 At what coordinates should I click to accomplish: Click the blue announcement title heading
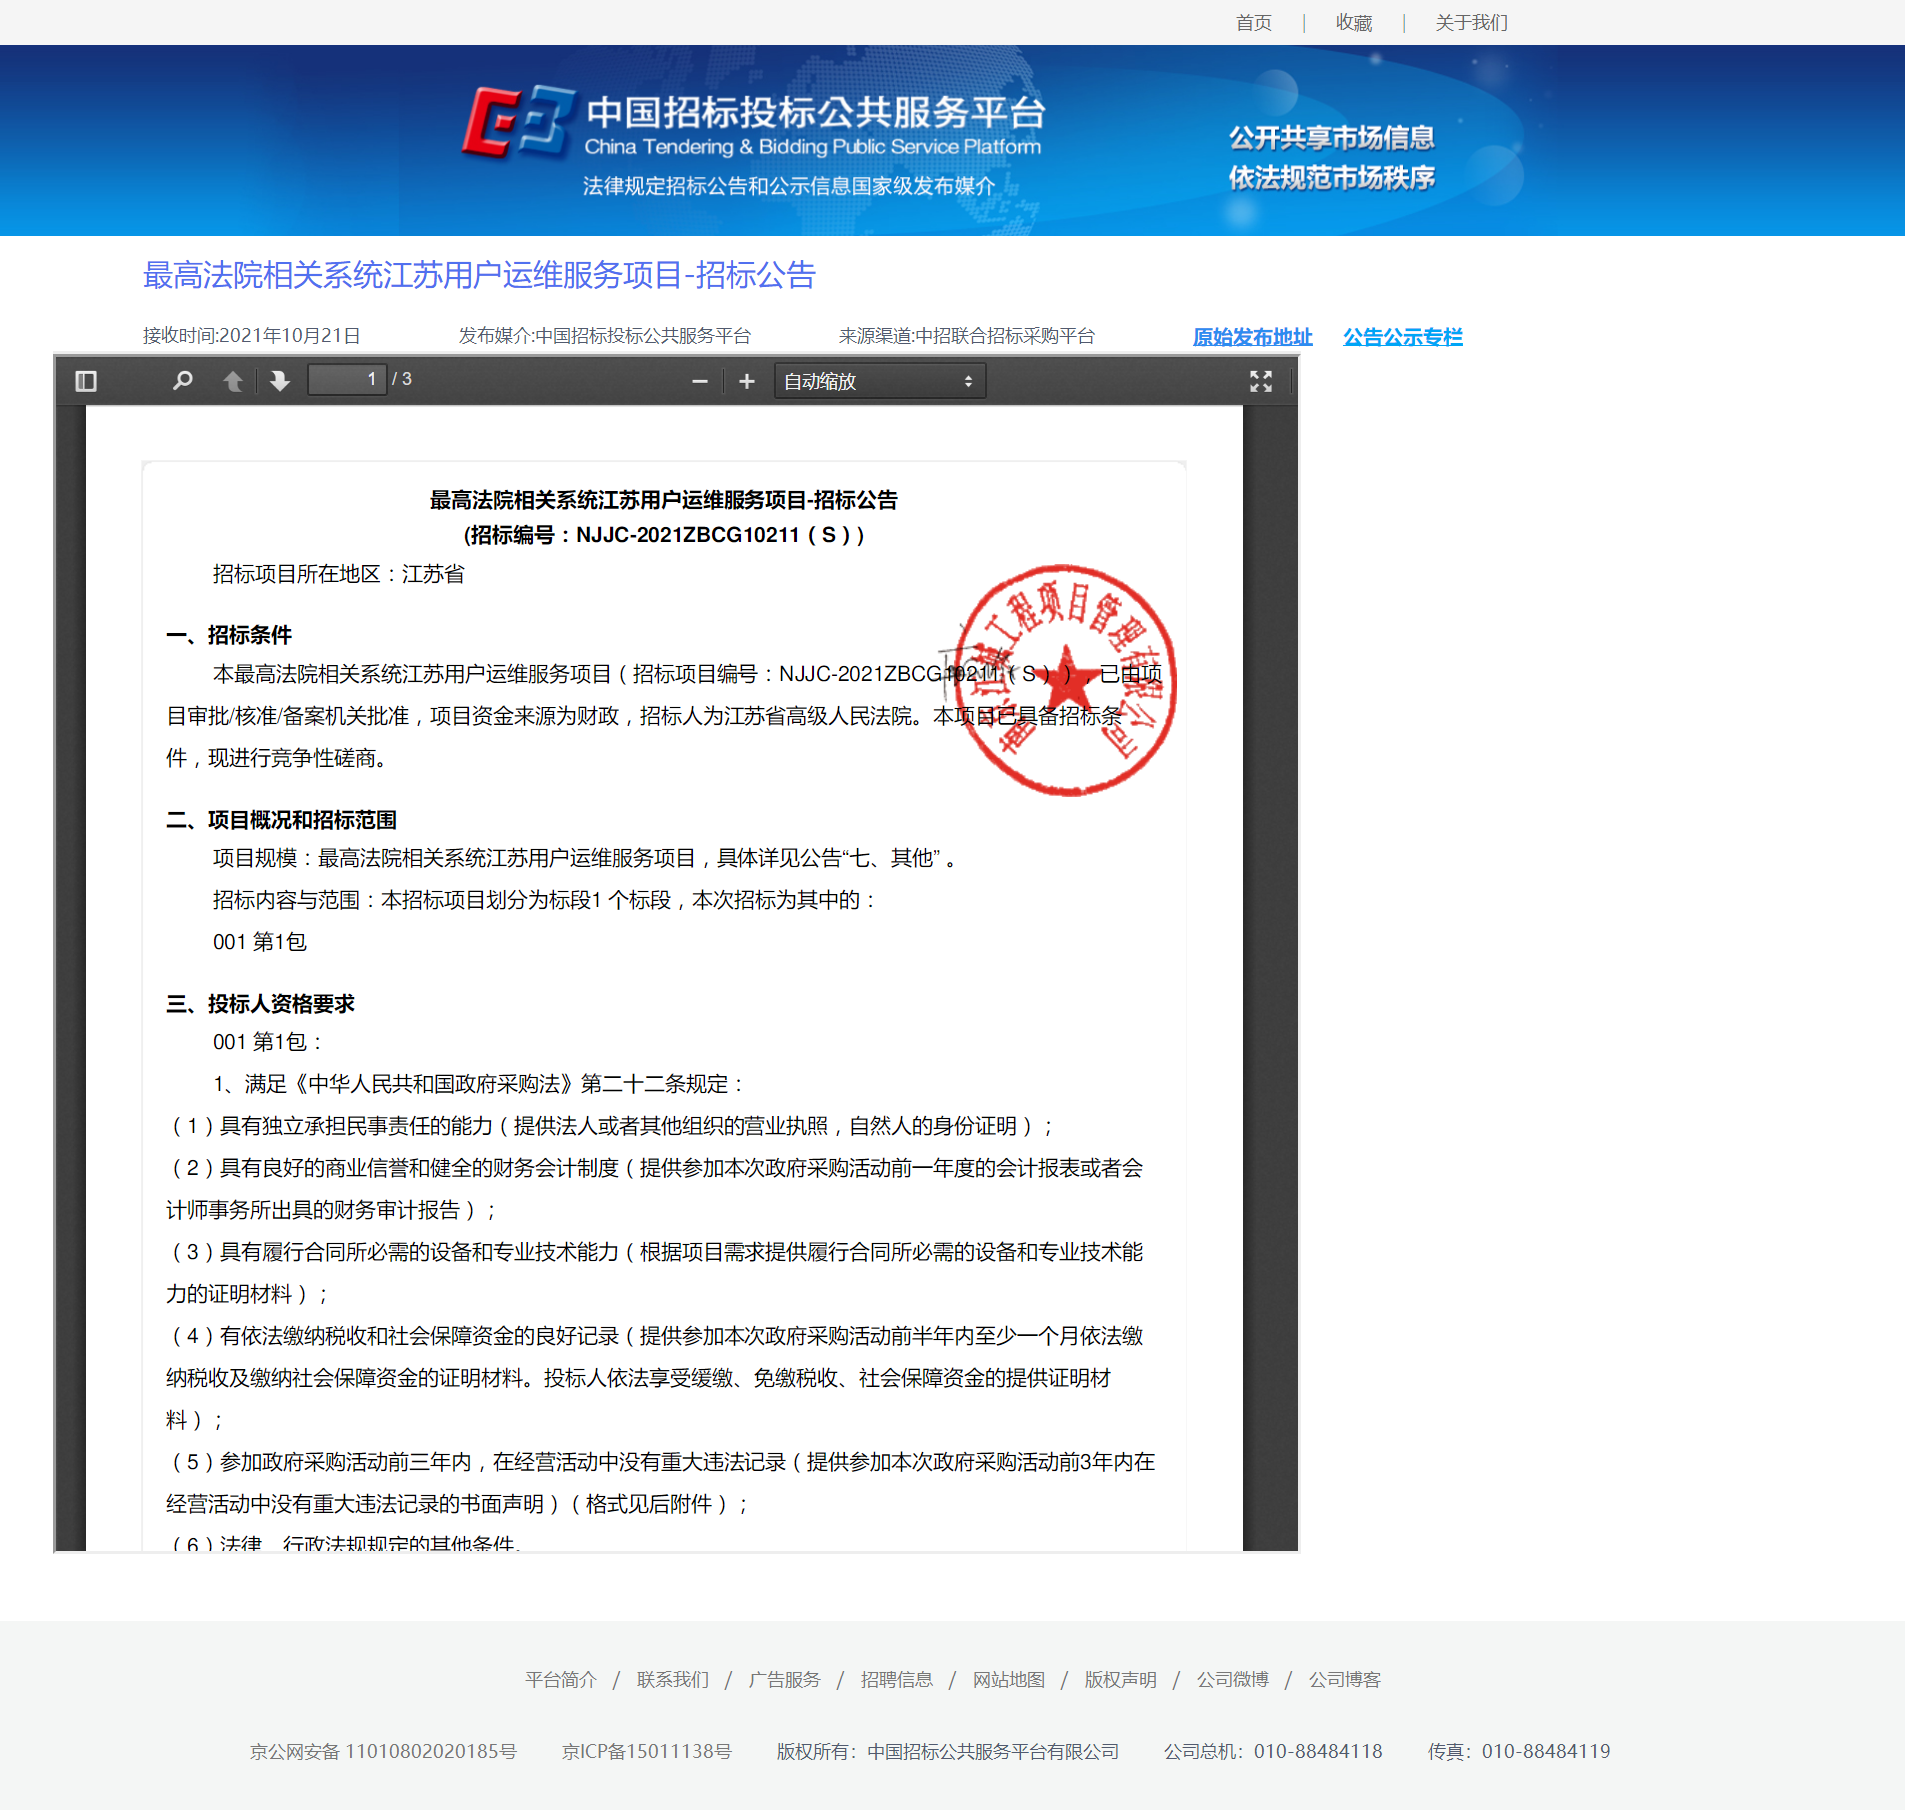(x=479, y=275)
